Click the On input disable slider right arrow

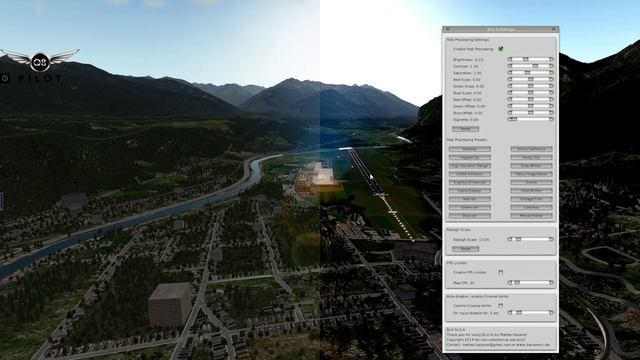[551, 313]
